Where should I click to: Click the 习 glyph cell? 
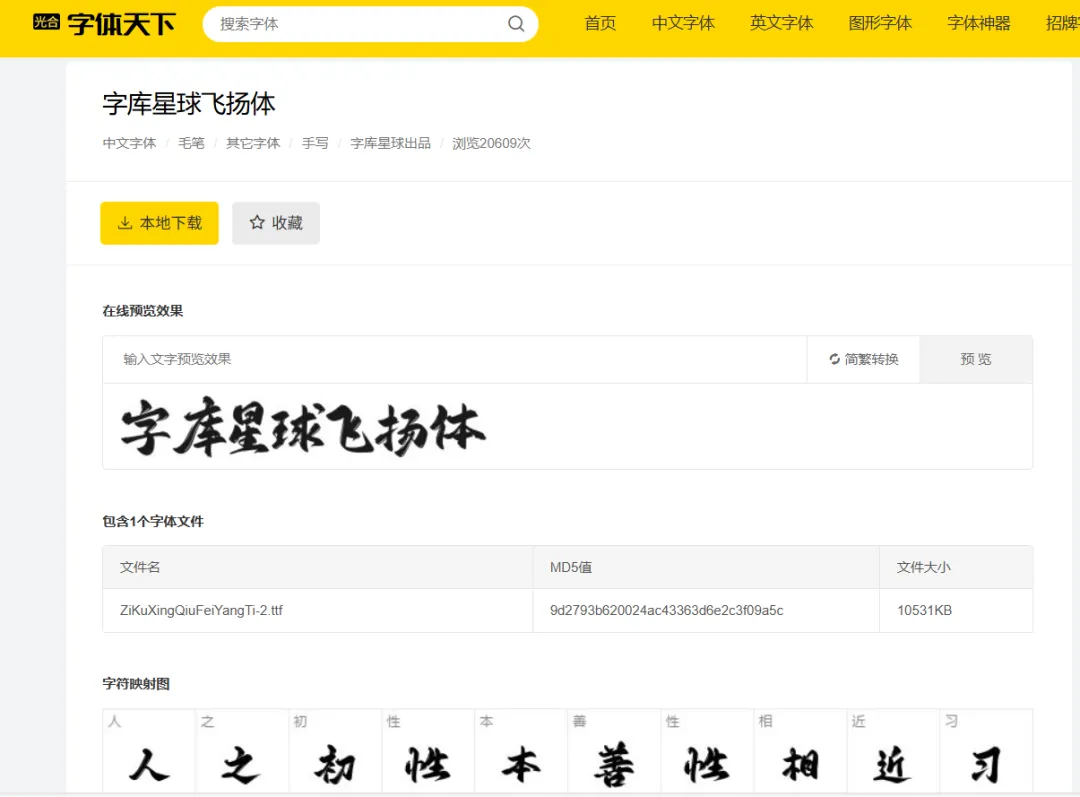coord(986,752)
